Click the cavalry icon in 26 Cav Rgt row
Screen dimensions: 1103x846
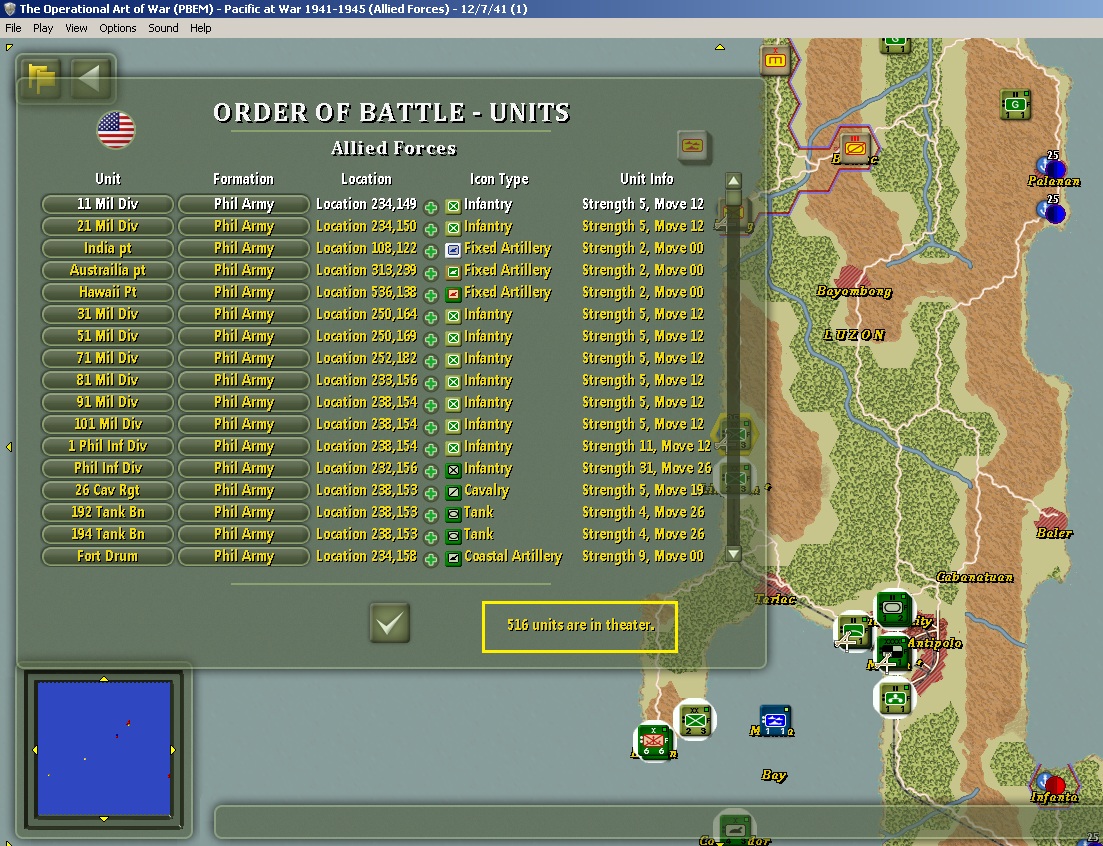[454, 492]
